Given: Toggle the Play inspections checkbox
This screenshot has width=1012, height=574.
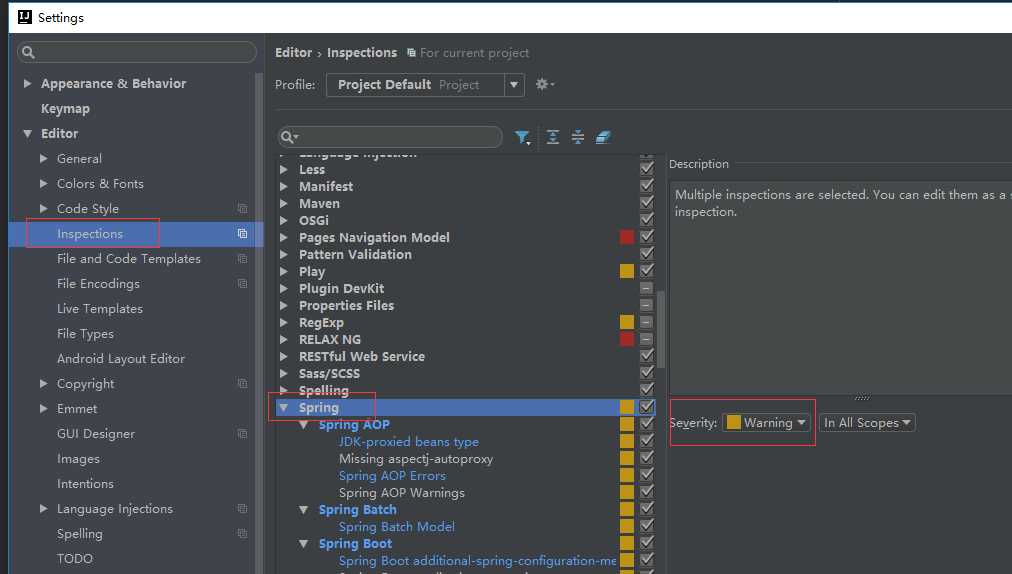Looking at the screenshot, I should pyautogui.click(x=647, y=271).
